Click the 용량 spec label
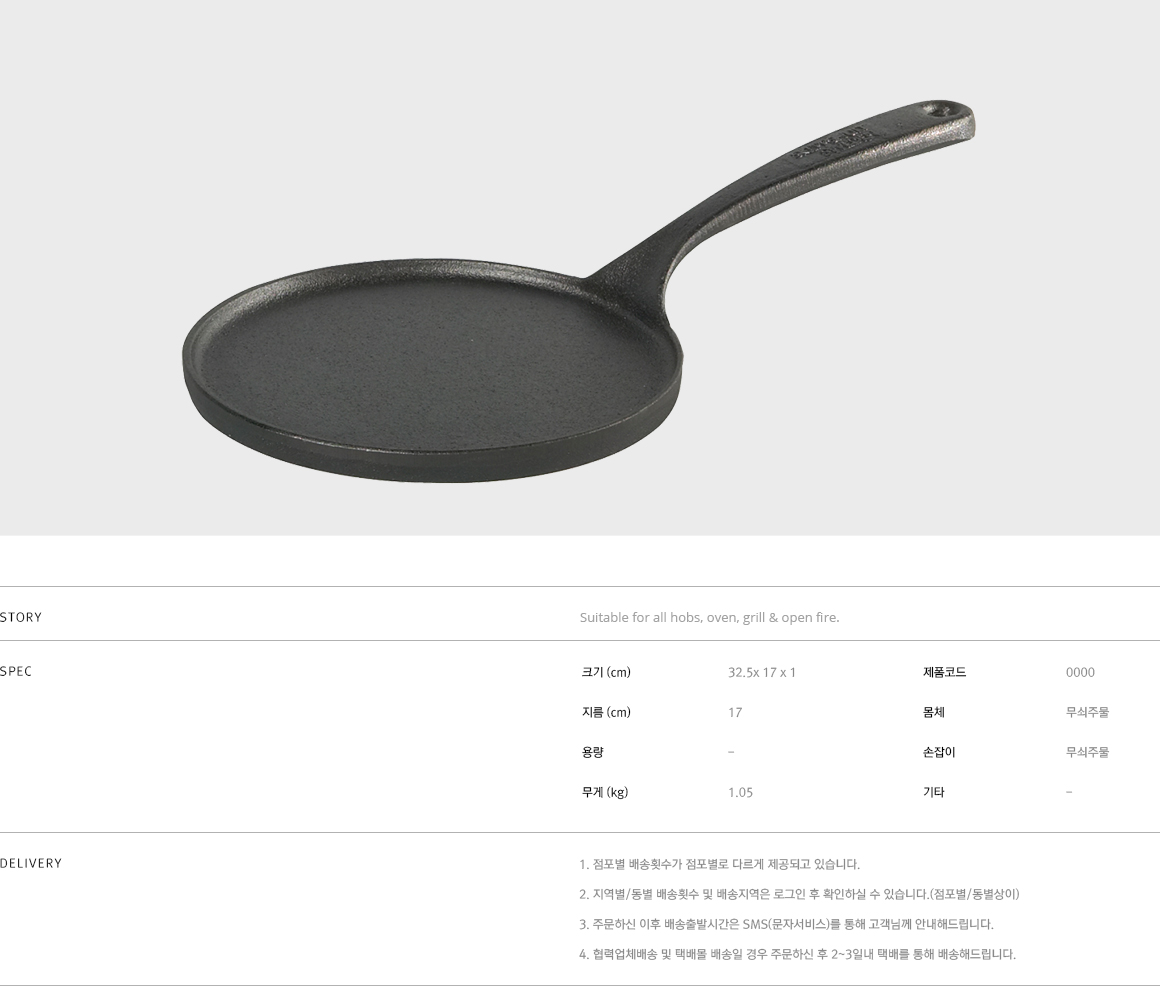The height and width of the screenshot is (986, 1160). coord(592,752)
